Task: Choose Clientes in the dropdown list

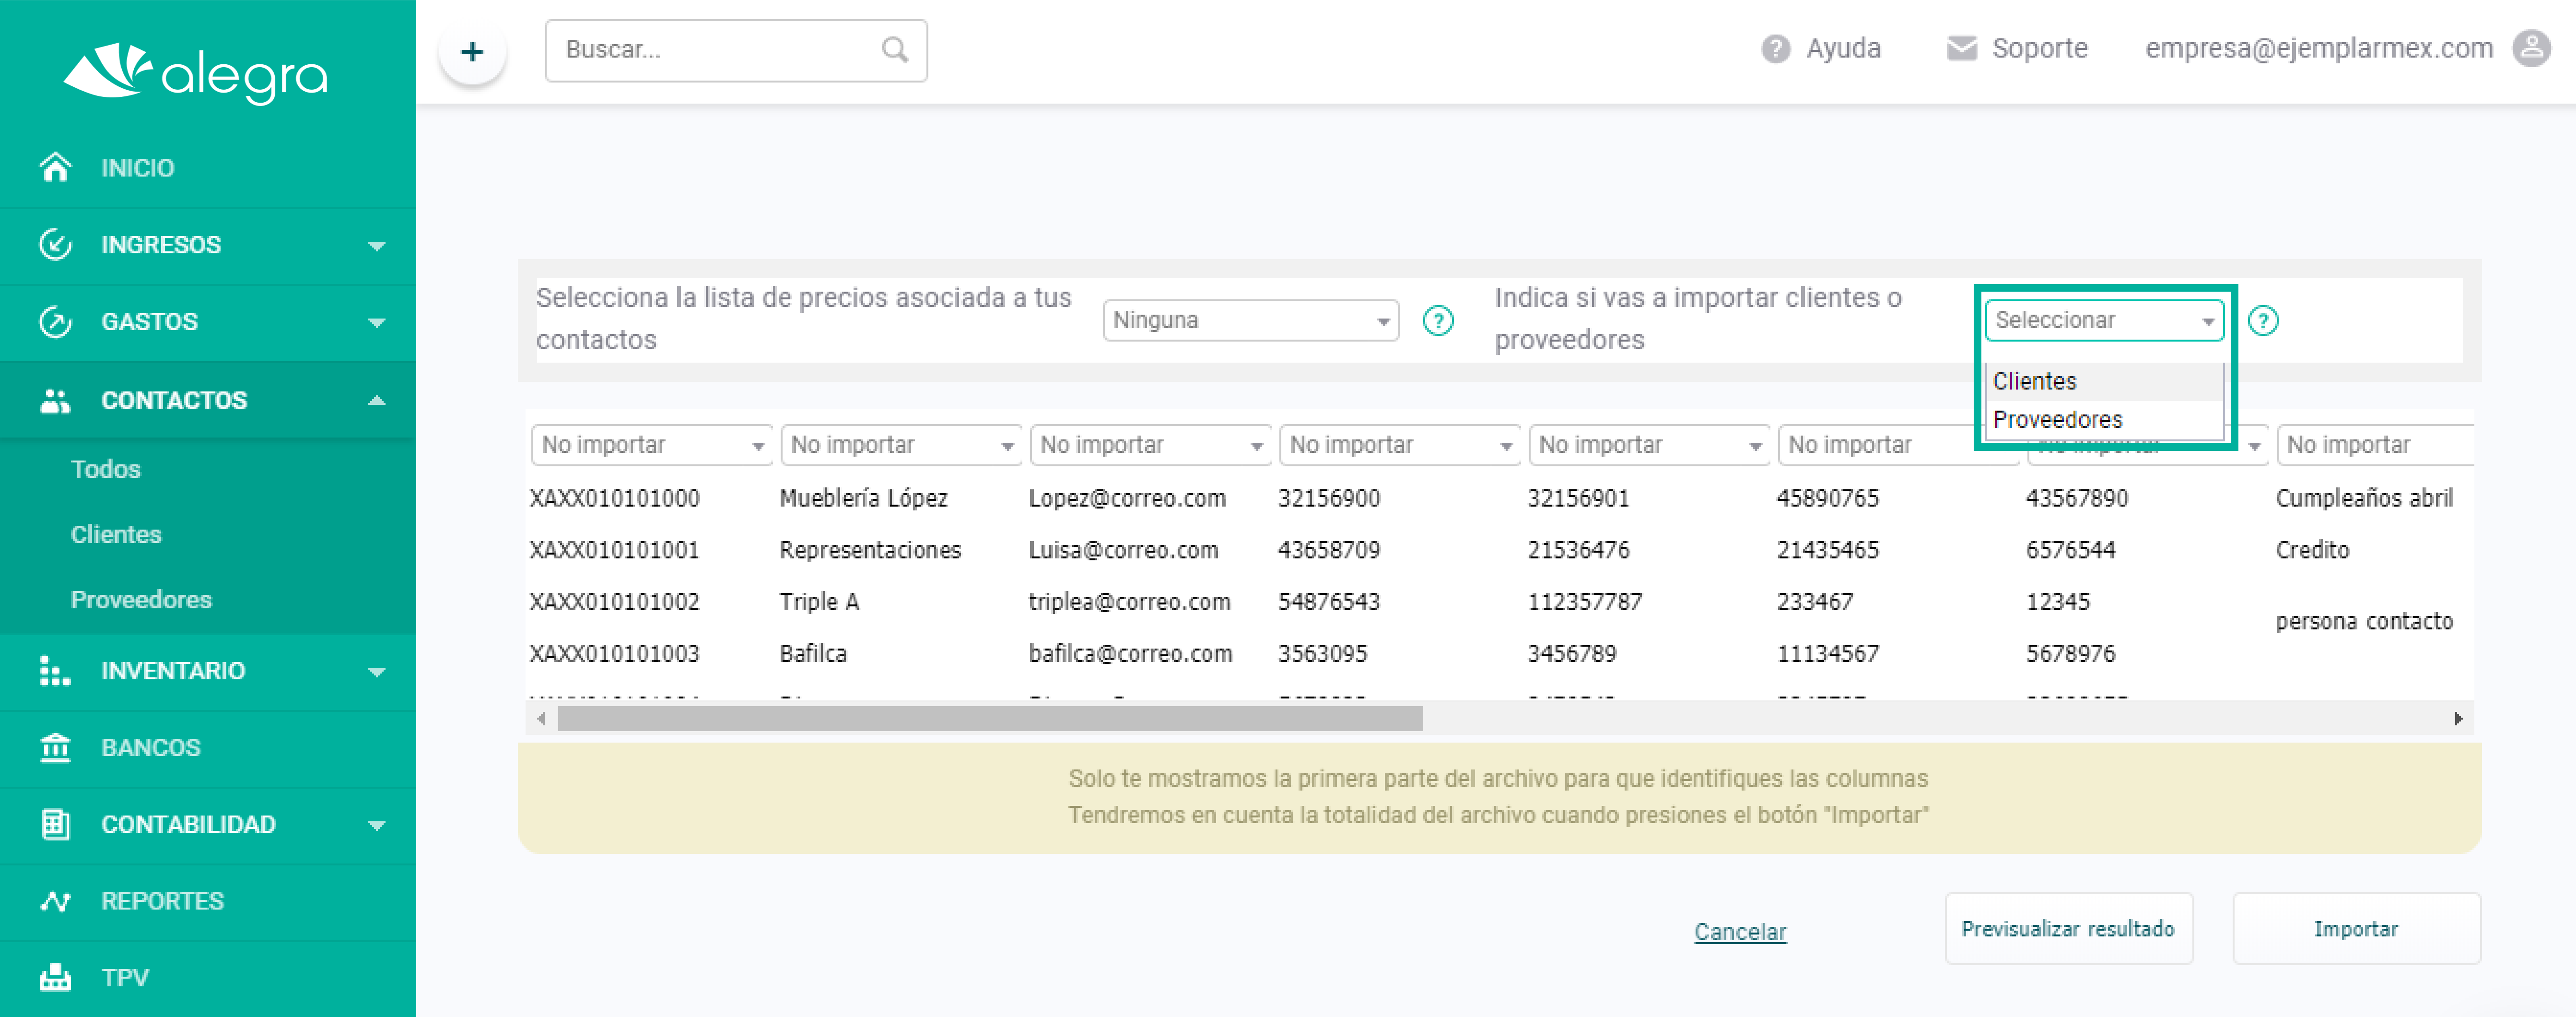Action: pos(2104,381)
